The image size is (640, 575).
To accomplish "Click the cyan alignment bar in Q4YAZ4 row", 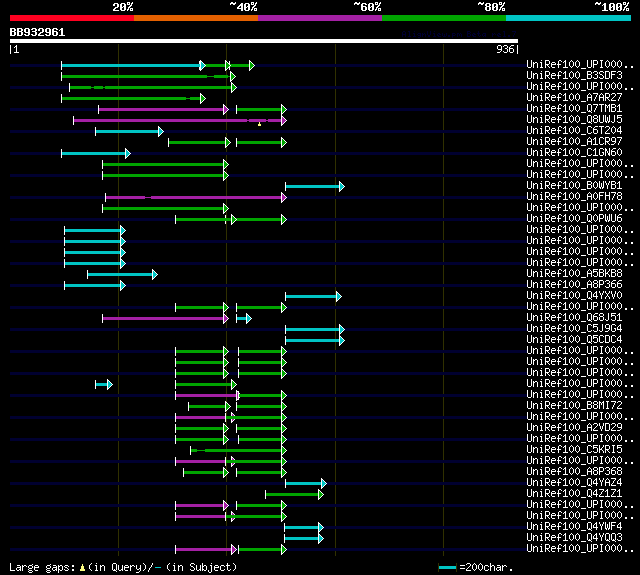I will [x=304, y=484].
